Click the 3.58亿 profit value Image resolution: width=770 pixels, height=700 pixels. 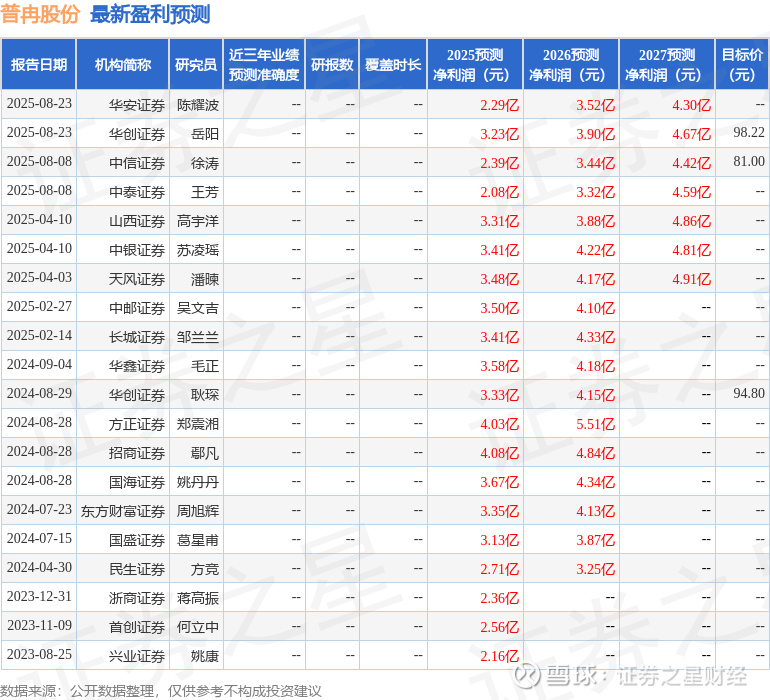[x=499, y=365]
